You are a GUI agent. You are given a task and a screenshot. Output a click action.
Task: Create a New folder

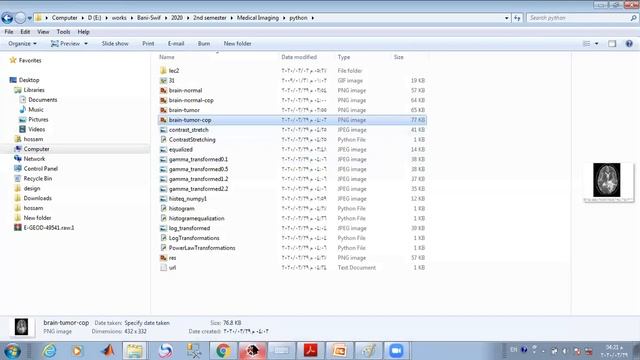tap(238, 44)
